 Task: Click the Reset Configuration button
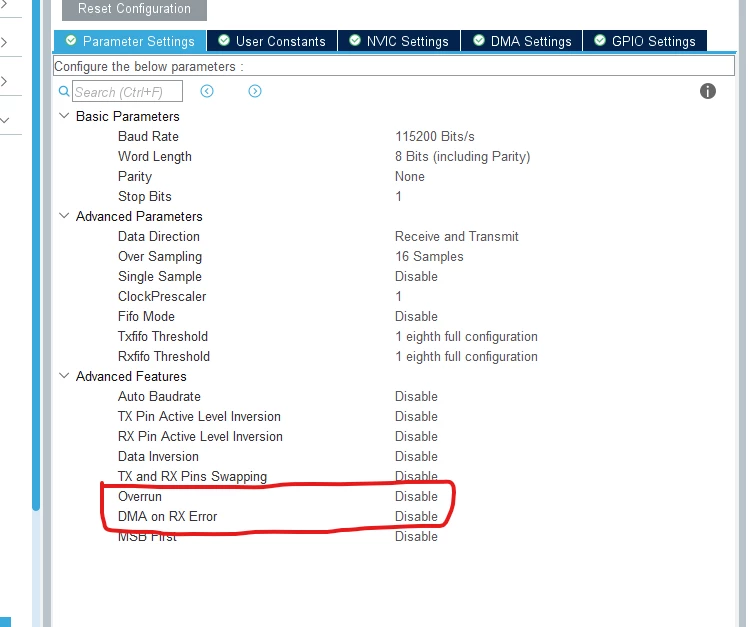pyautogui.click(x=134, y=9)
